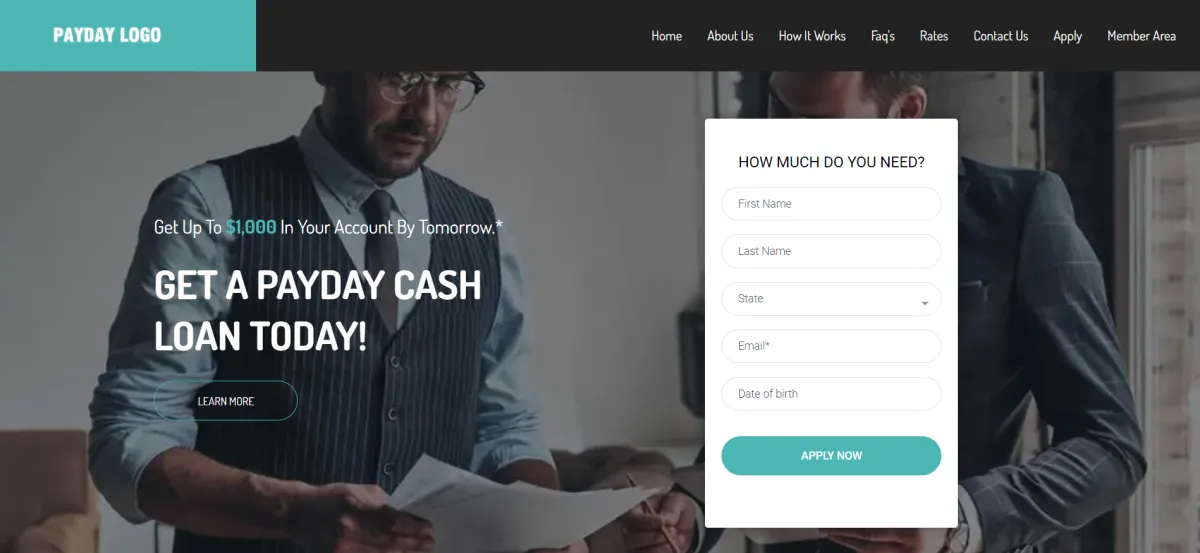The width and height of the screenshot is (1200, 553).
Task: Navigate to Contact Us
Action: click(x=1001, y=36)
